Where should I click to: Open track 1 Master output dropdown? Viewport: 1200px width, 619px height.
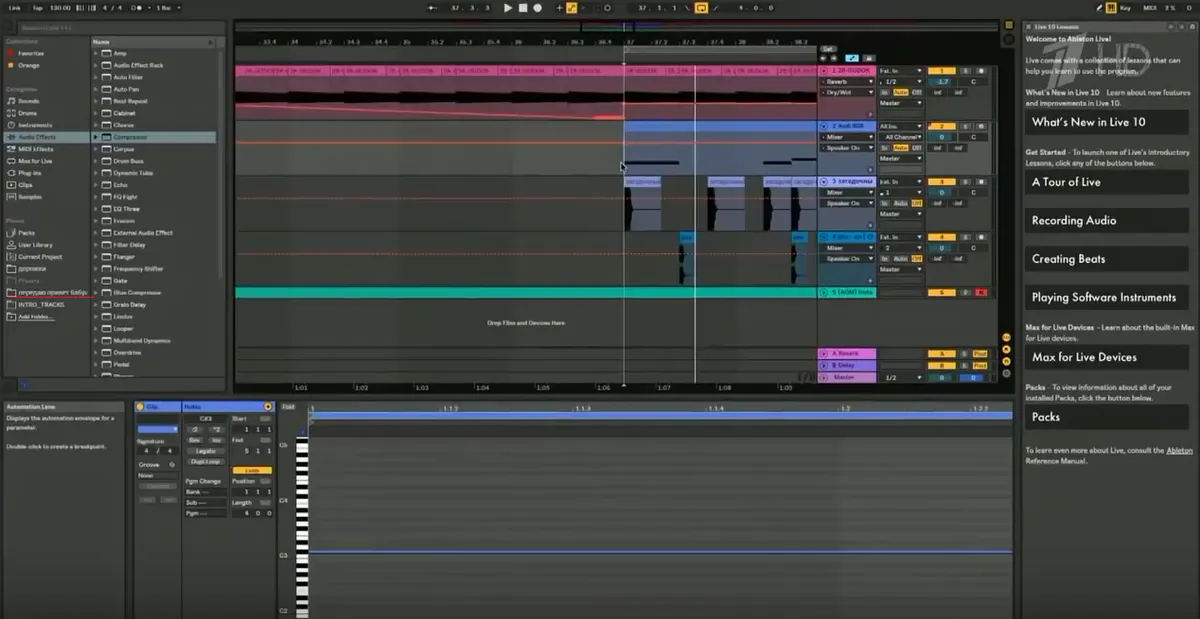point(901,103)
